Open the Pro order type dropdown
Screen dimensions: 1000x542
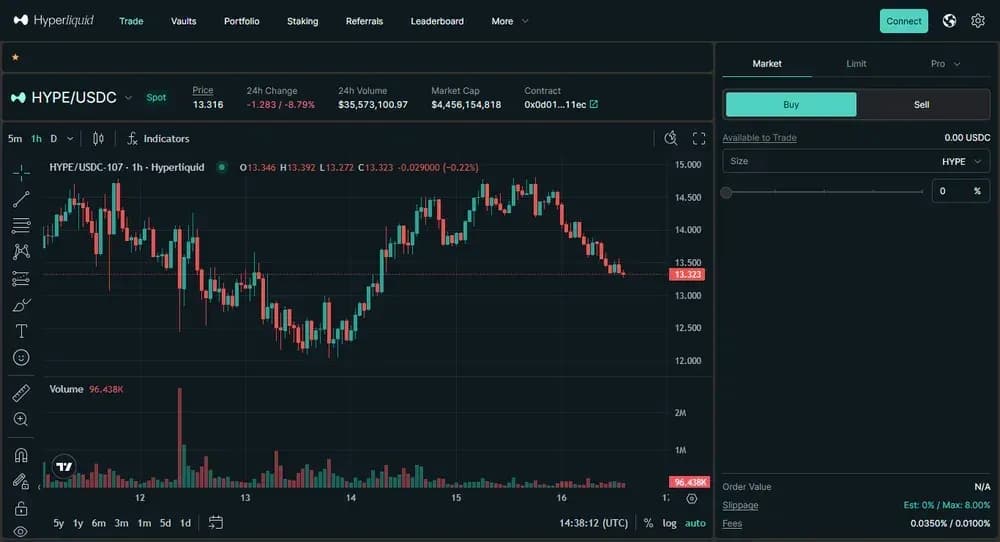tap(945, 64)
